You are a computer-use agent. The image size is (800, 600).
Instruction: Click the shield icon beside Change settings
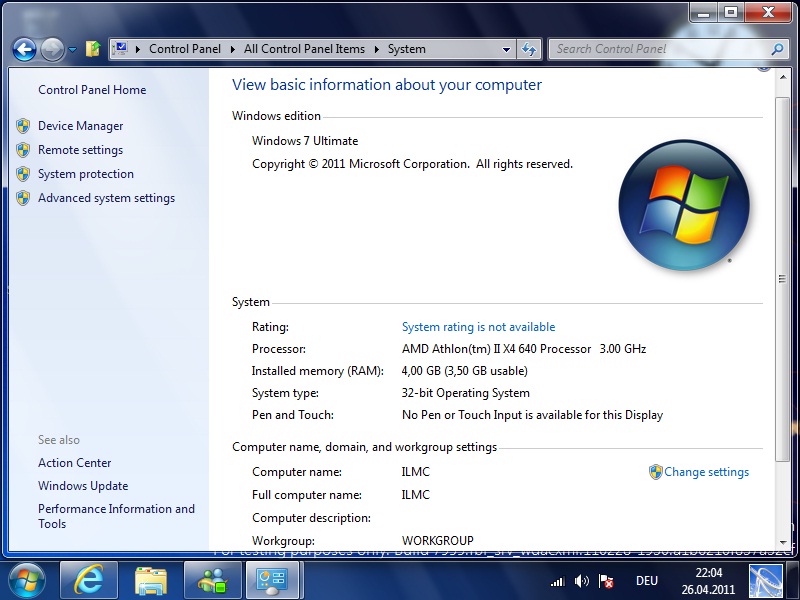tap(655, 472)
